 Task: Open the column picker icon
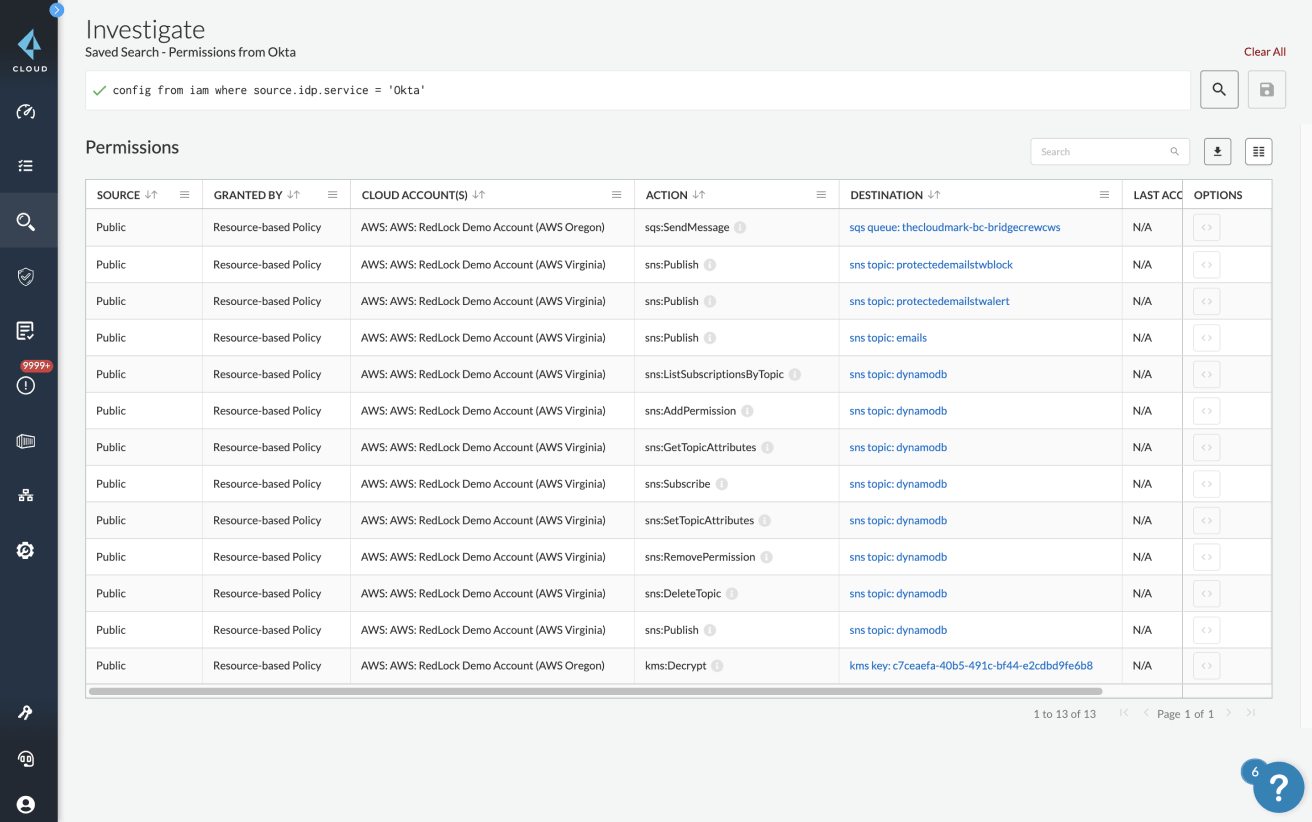[1258, 152]
